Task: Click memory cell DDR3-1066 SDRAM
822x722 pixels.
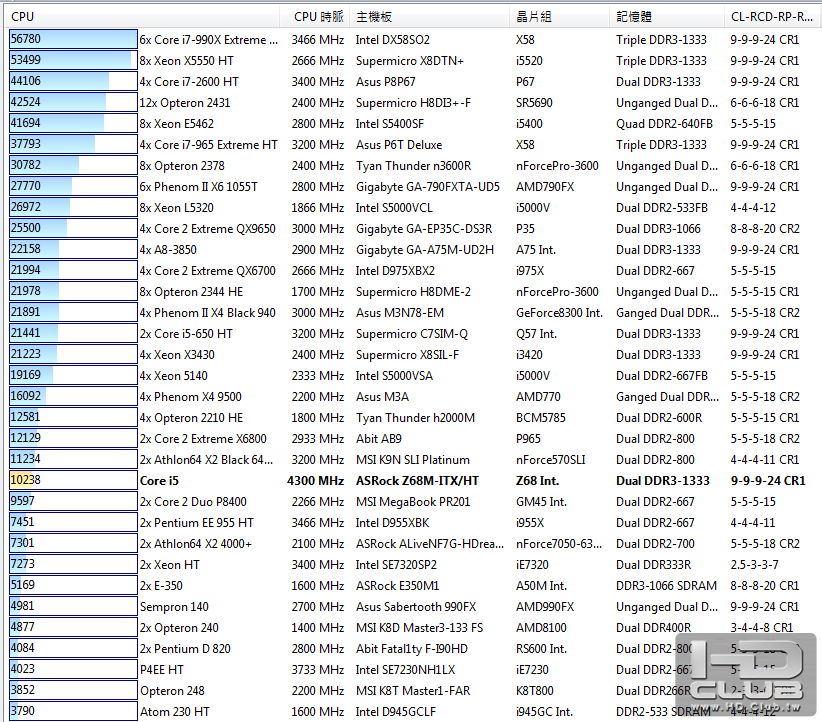Action: click(666, 586)
